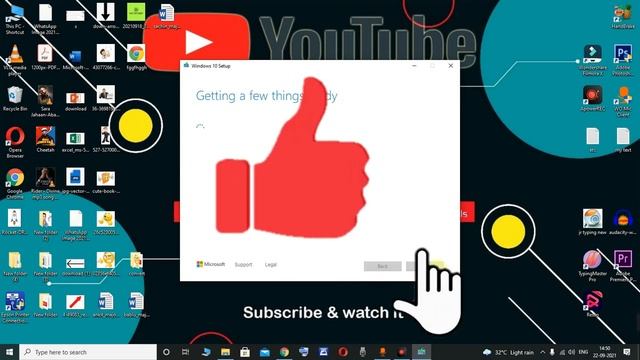Select the Cheetah image file on desktop
The height and width of the screenshot is (360, 640).
45,140
